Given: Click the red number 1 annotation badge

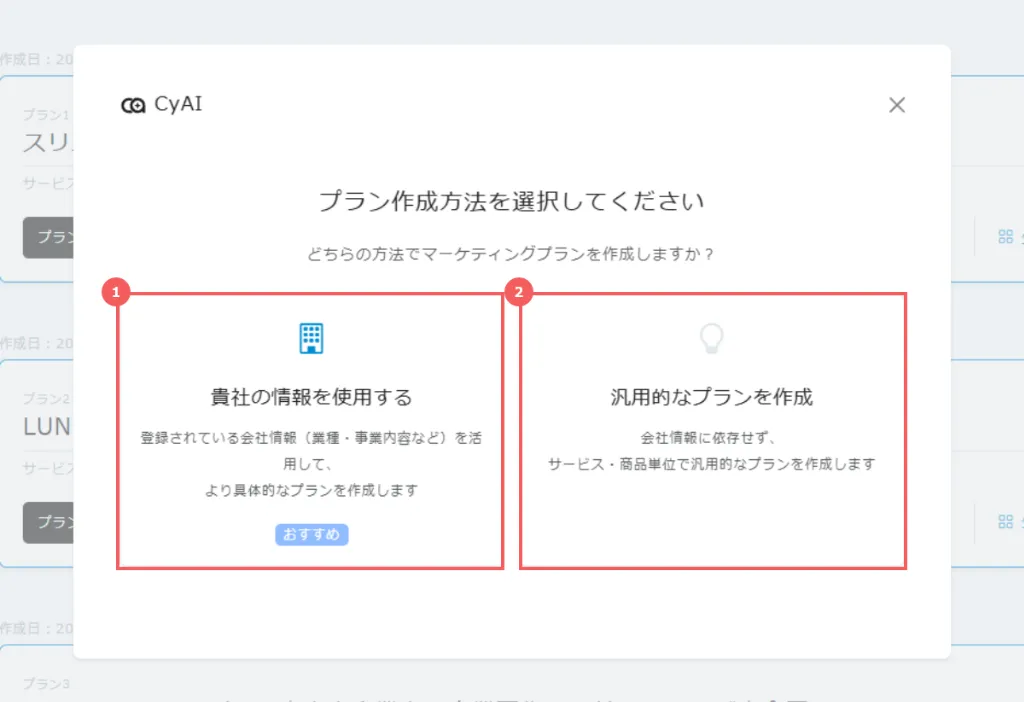Looking at the screenshot, I should click(x=117, y=292).
